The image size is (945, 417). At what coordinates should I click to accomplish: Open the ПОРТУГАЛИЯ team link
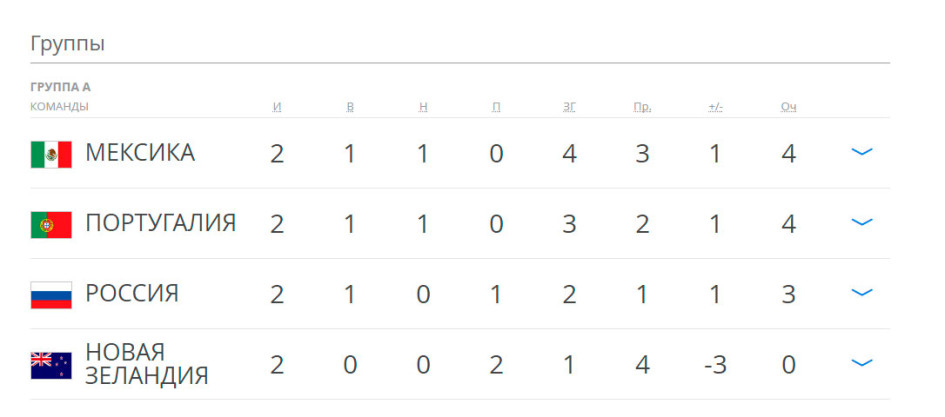160,223
